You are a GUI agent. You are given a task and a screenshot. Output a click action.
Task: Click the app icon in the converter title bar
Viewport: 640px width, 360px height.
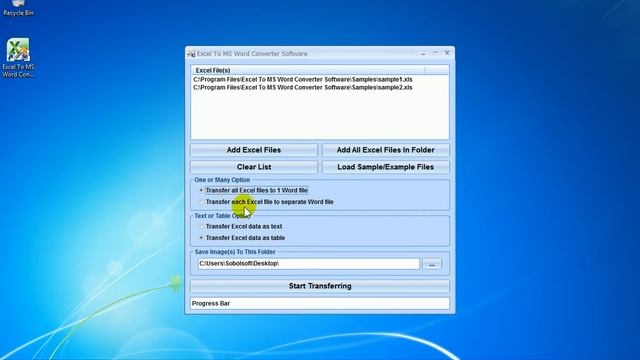(x=191, y=53)
